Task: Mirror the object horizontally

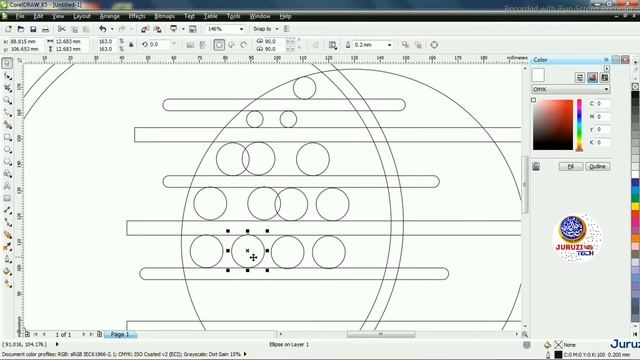Action: coord(190,45)
